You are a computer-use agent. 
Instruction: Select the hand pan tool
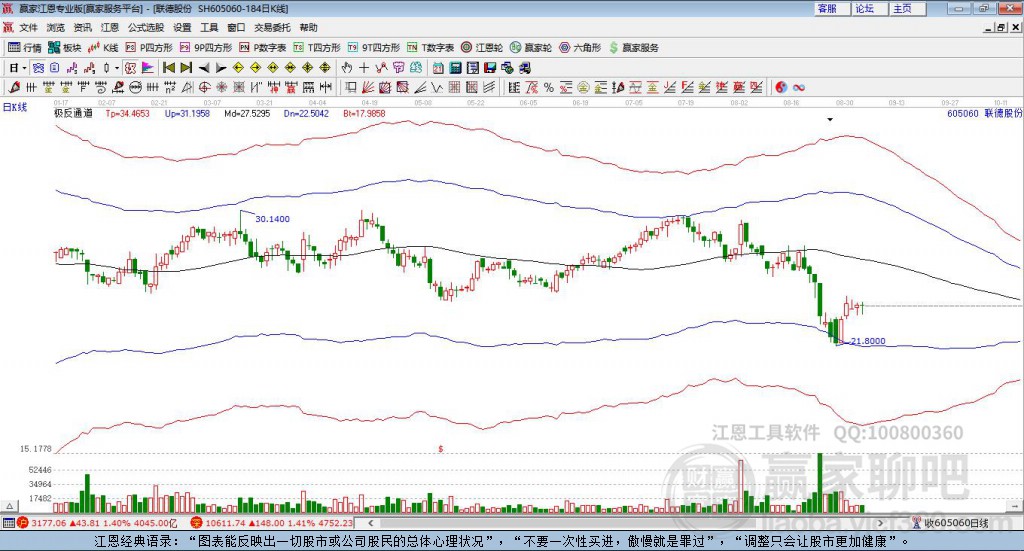[347, 68]
